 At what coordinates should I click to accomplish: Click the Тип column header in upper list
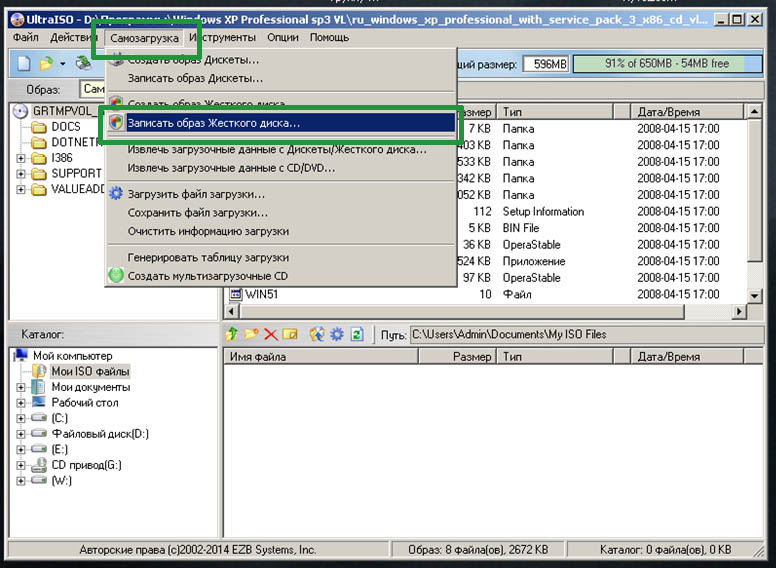pyautogui.click(x=554, y=112)
